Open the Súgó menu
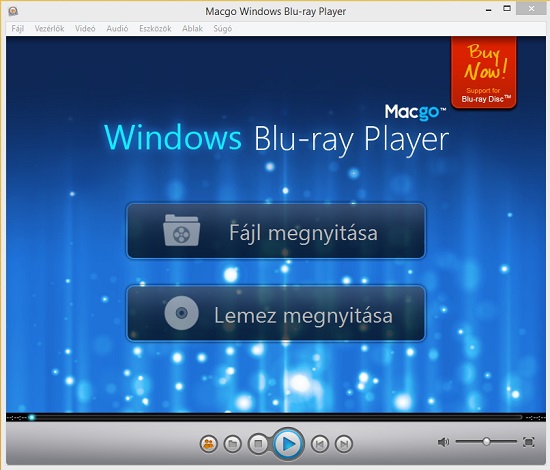This screenshot has height=470, width=550. coord(222,28)
